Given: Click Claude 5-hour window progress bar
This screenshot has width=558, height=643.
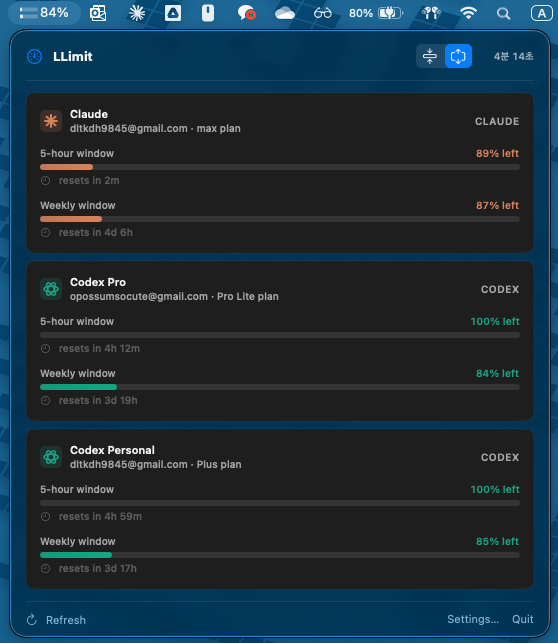Looking at the screenshot, I should click(280, 167).
